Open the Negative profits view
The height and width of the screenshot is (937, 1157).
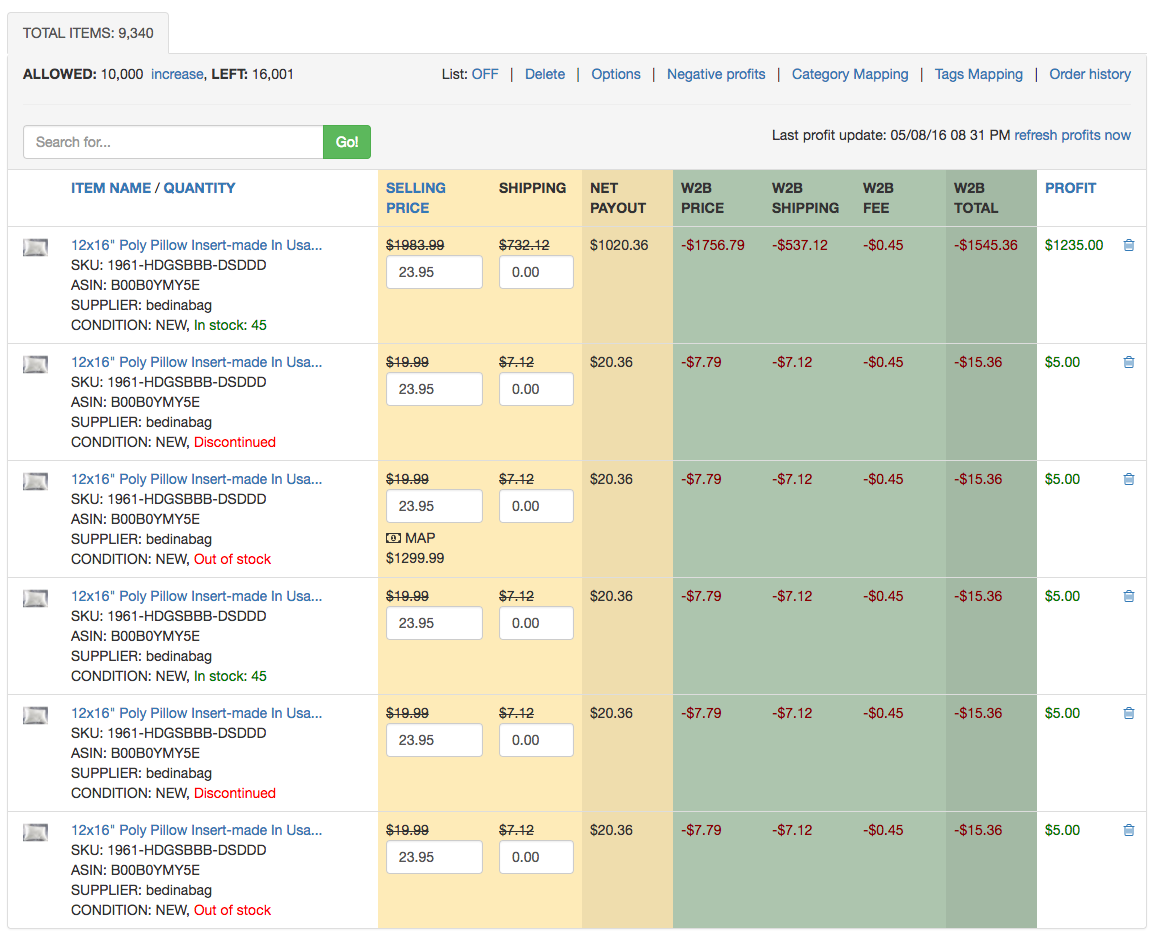click(x=716, y=74)
